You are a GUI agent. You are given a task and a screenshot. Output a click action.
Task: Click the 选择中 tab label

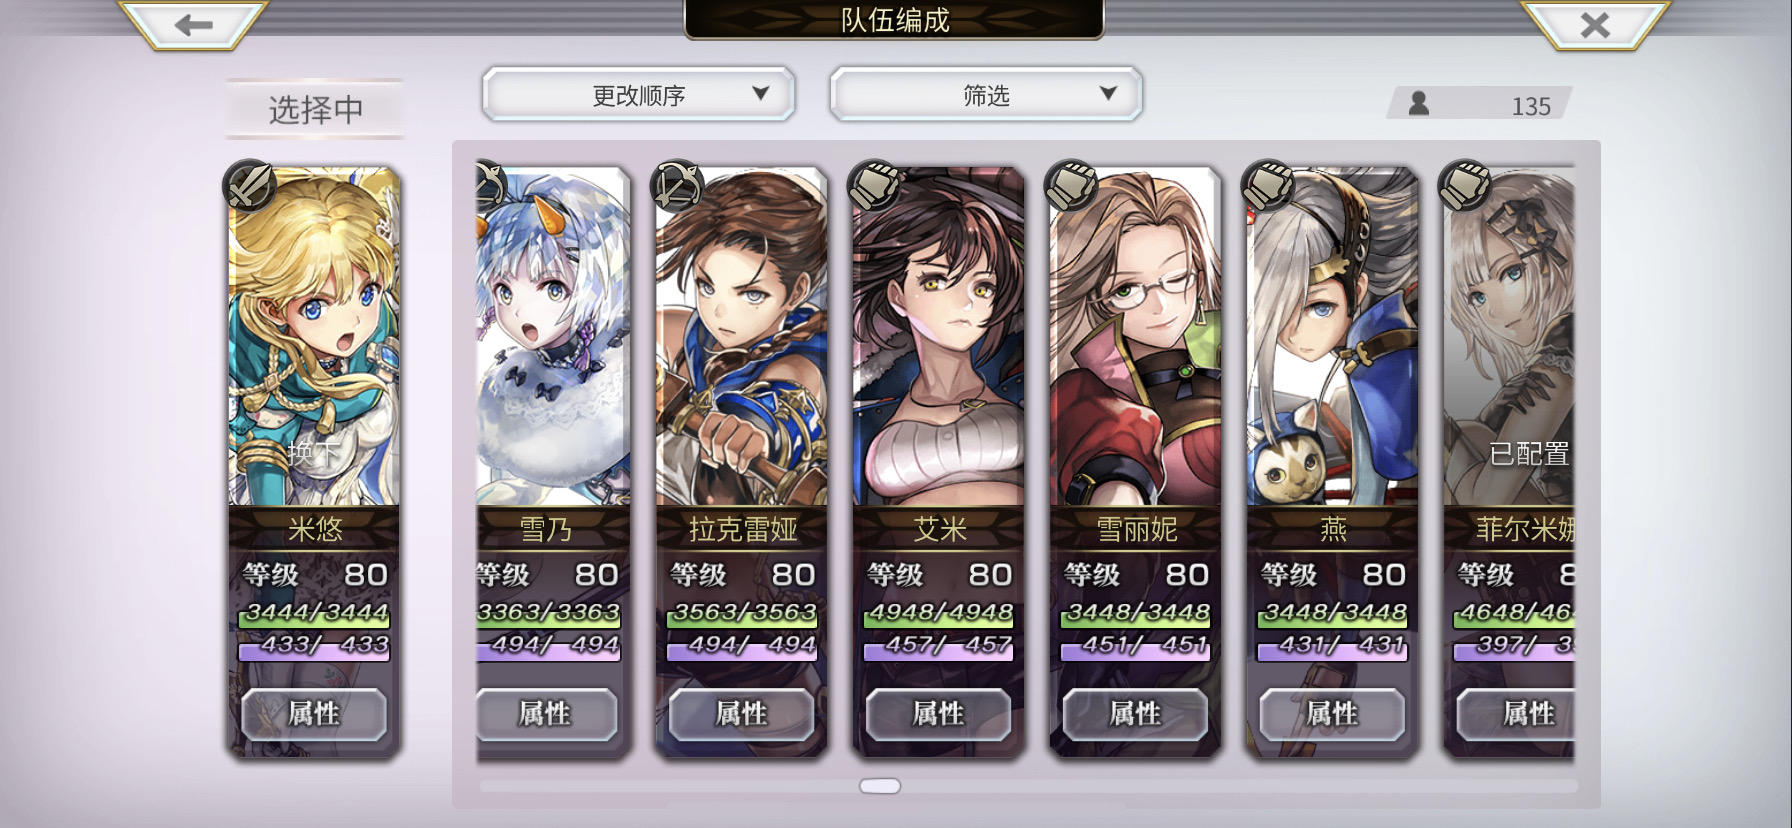pos(315,109)
